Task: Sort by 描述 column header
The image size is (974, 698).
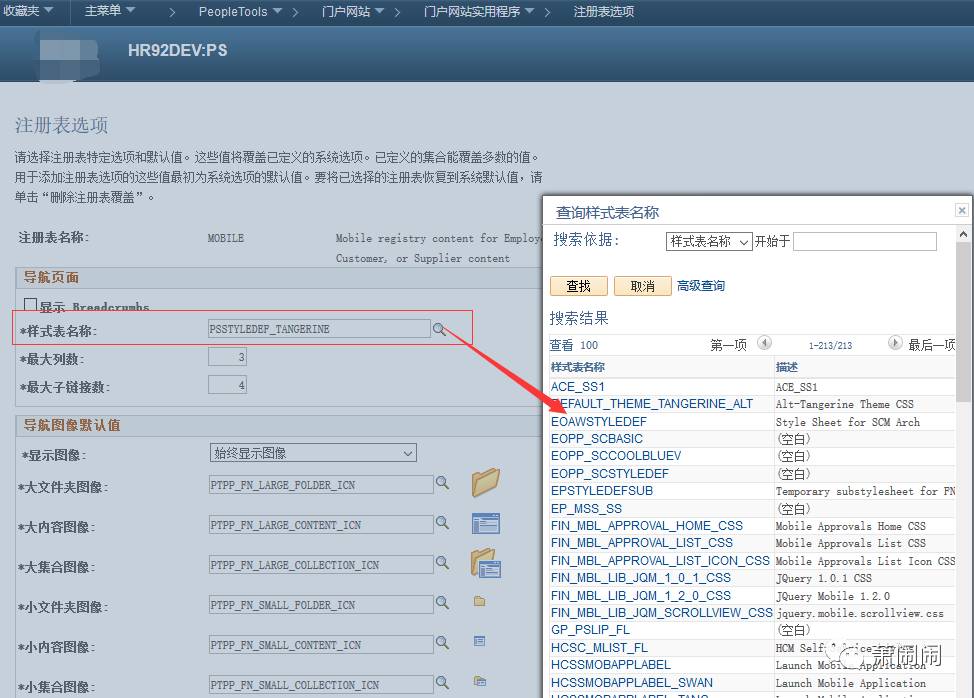Action: point(786,367)
